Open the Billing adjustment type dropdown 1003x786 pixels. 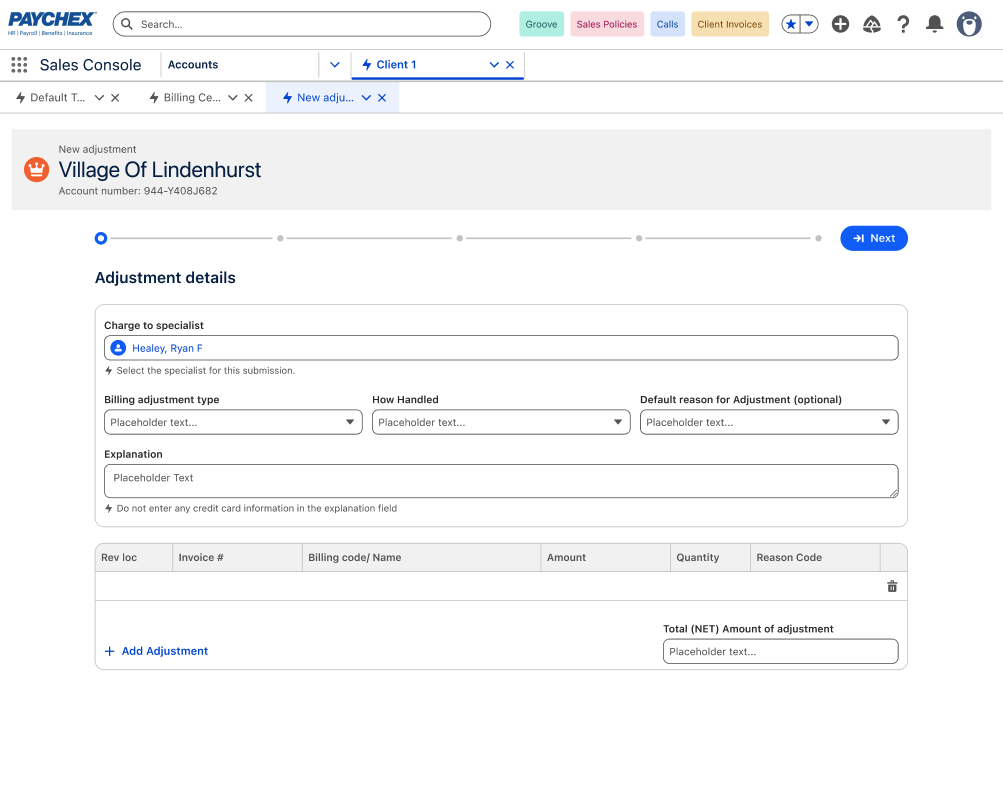(233, 422)
